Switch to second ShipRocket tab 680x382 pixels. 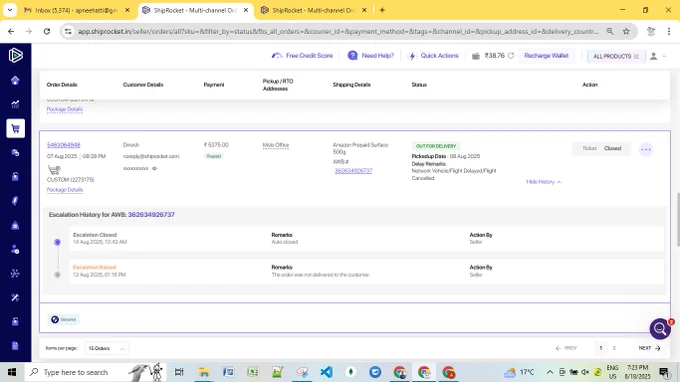tap(314, 10)
